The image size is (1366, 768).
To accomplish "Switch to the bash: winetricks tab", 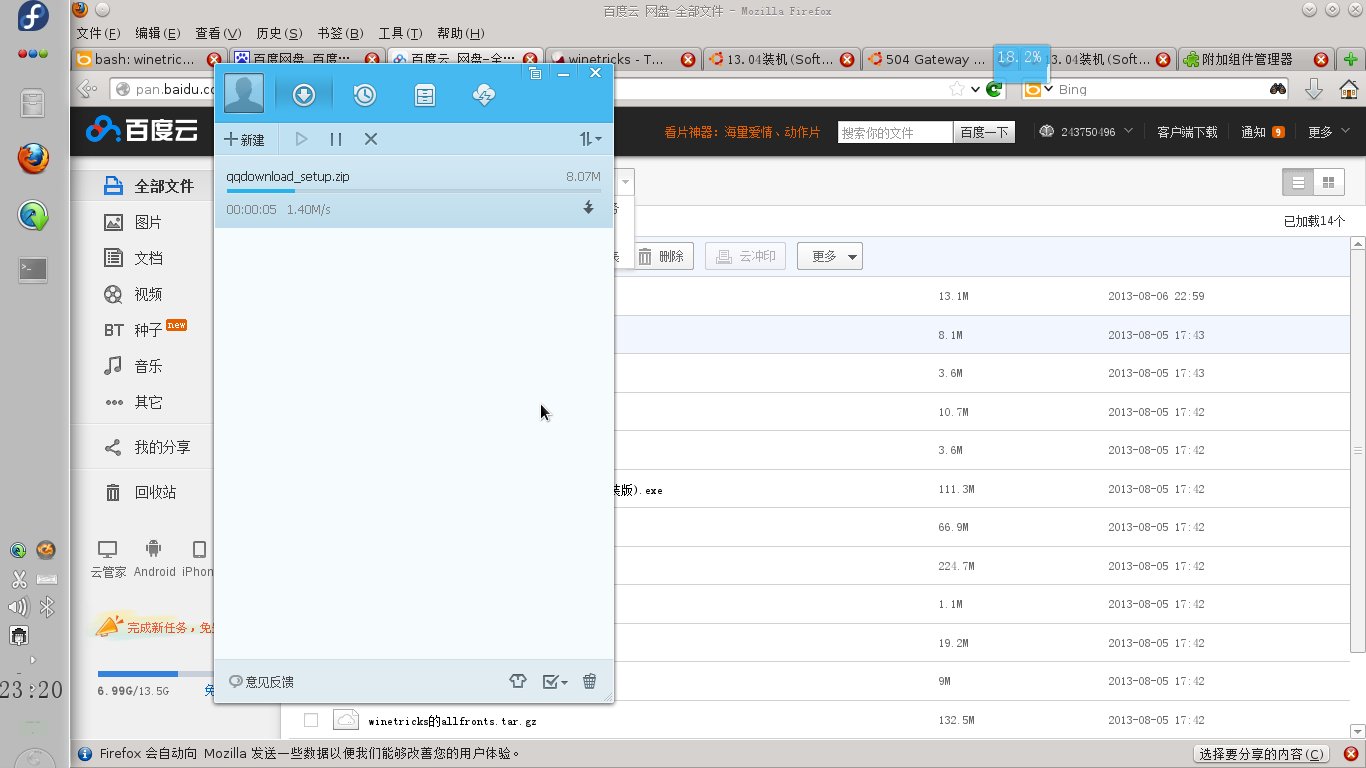I will (x=149, y=59).
